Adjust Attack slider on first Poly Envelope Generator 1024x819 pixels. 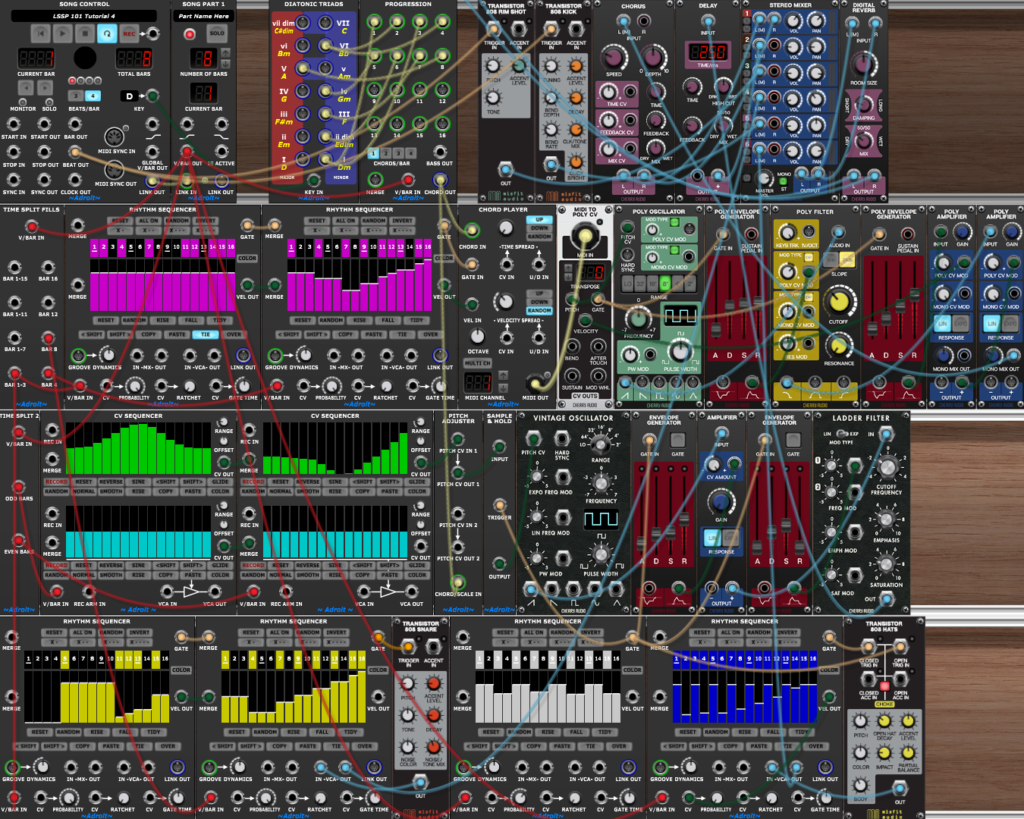pyautogui.click(x=716, y=330)
